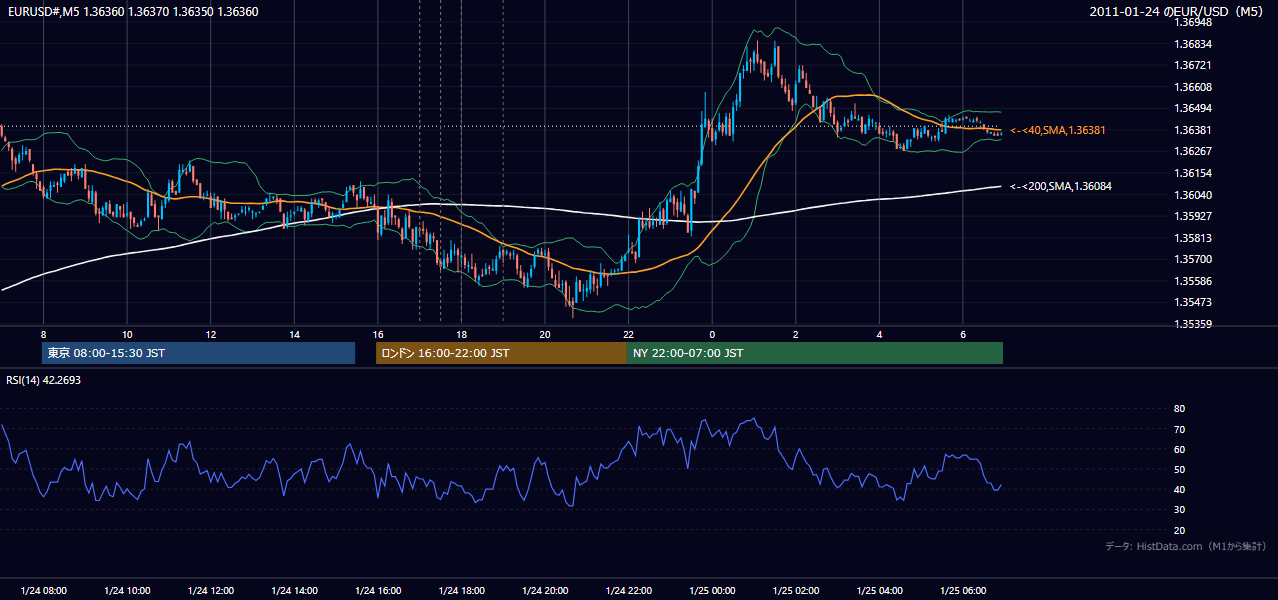Click hour label 12 under price chart
Viewport: 1278px width, 600px height.
coord(210,334)
